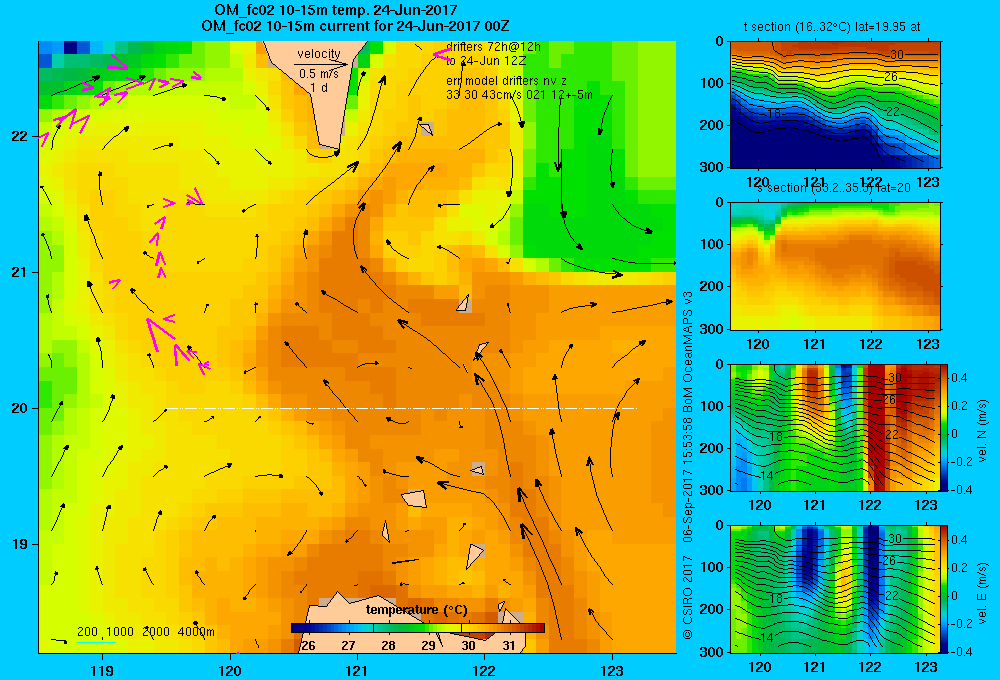Click longitude label '119' on main map axis
Image resolution: width=1000 pixels, height=680 pixels.
(102, 670)
